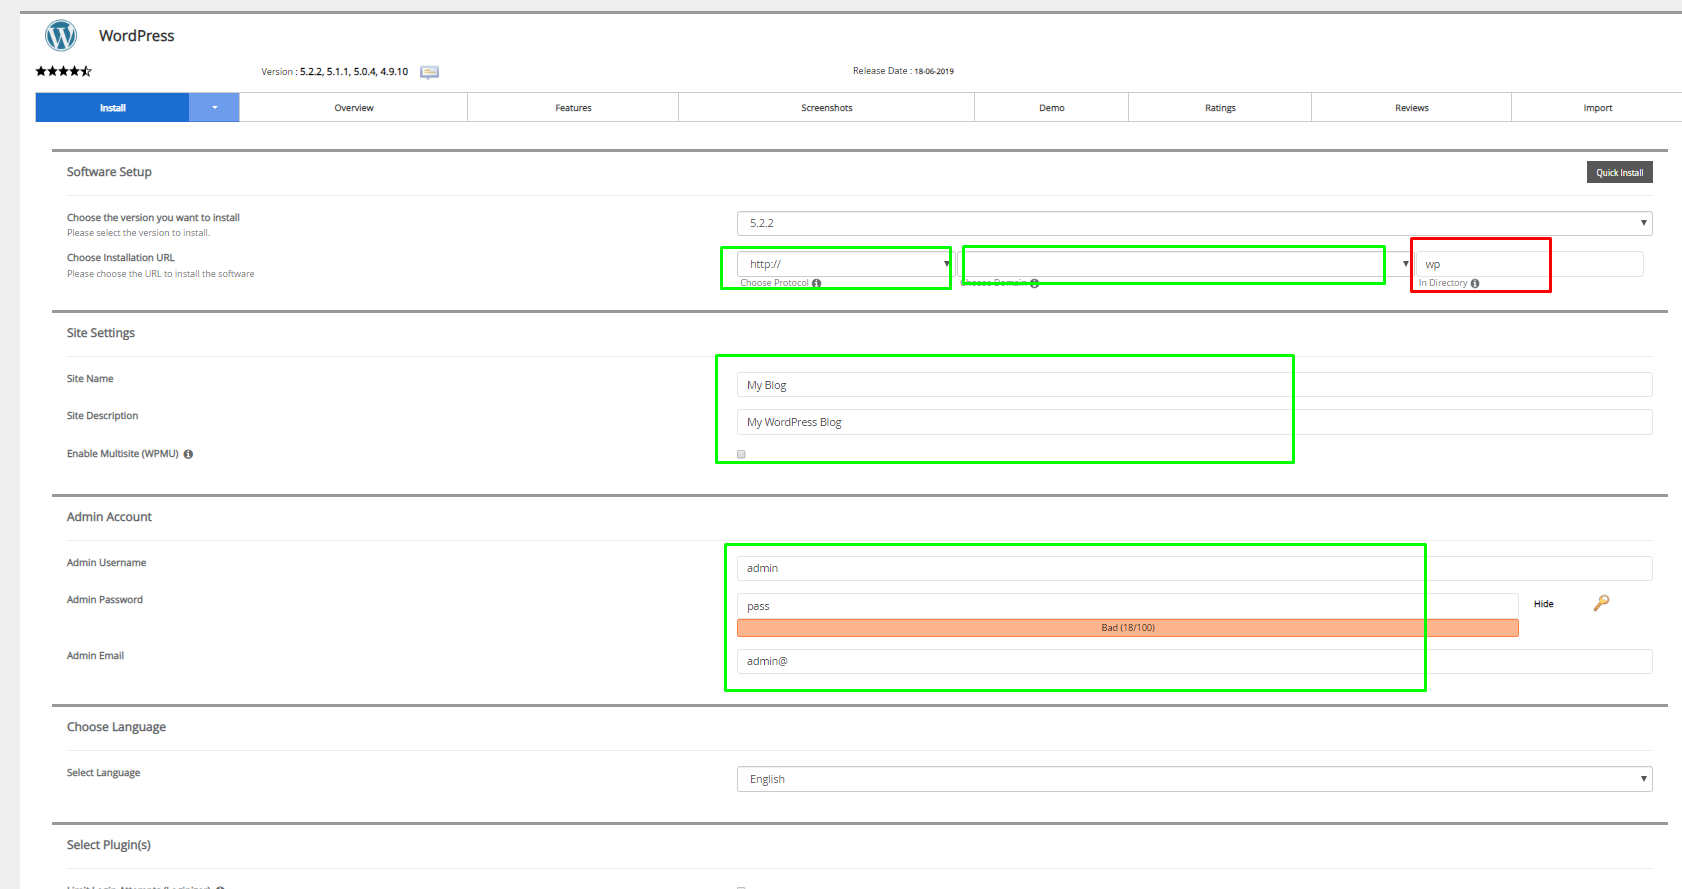
Task: Switch to the Import tab
Action: pyautogui.click(x=1597, y=107)
